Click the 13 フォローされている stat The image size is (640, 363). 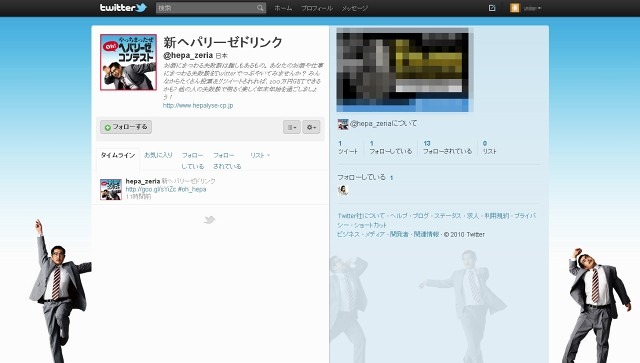(447, 148)
